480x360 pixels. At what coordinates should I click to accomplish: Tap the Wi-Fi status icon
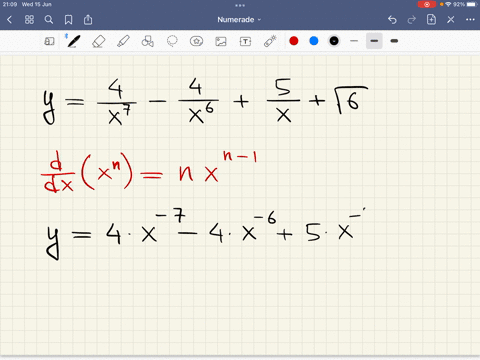pyautogui.click(x=448, y=4)
